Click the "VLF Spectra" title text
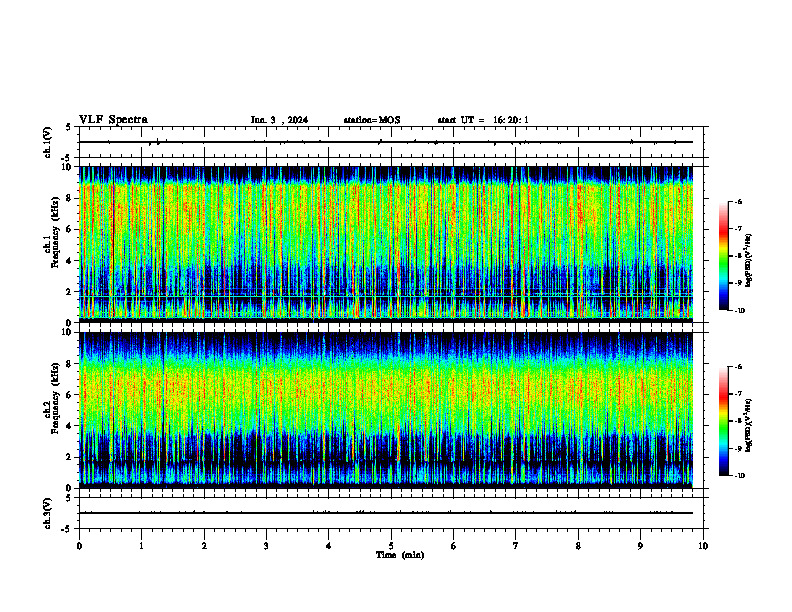792x612 pixels. (113, 120)
